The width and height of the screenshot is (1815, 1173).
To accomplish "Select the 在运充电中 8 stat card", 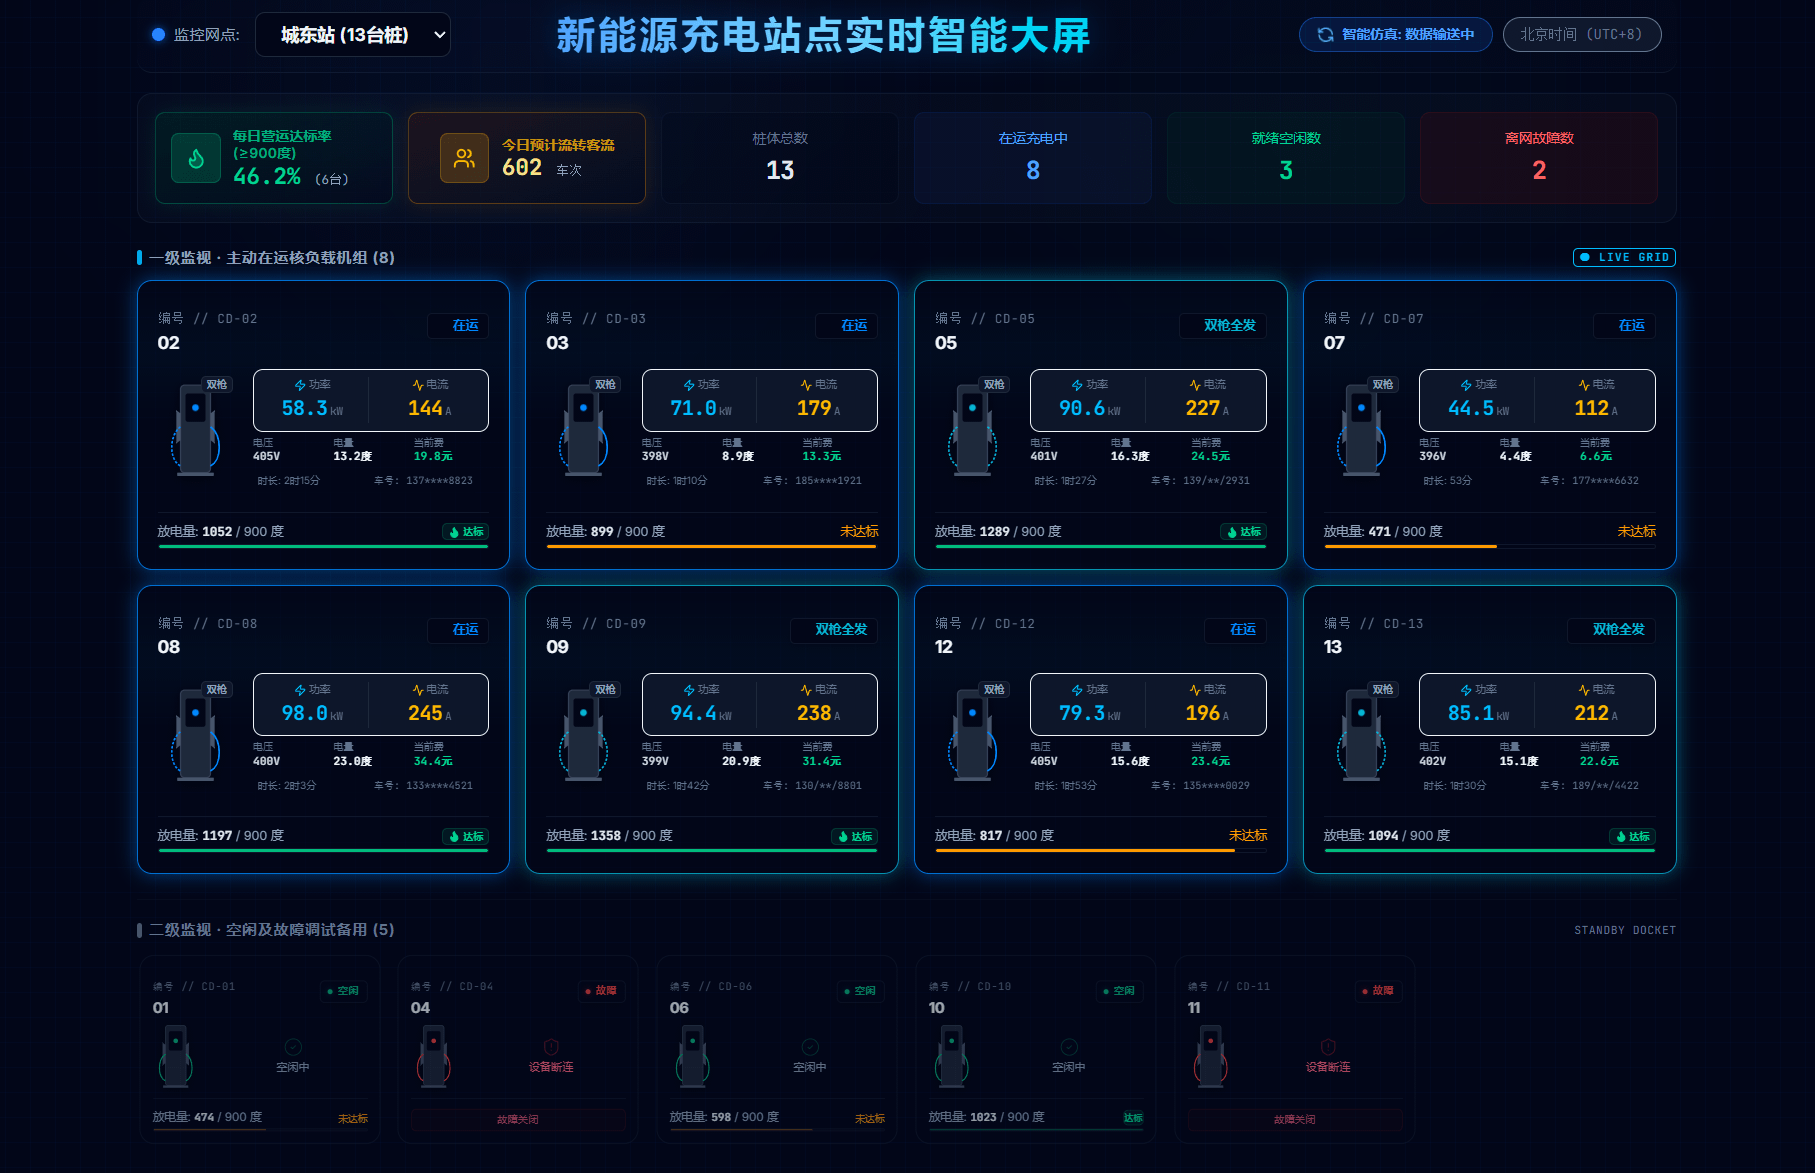I will 1033,158.
